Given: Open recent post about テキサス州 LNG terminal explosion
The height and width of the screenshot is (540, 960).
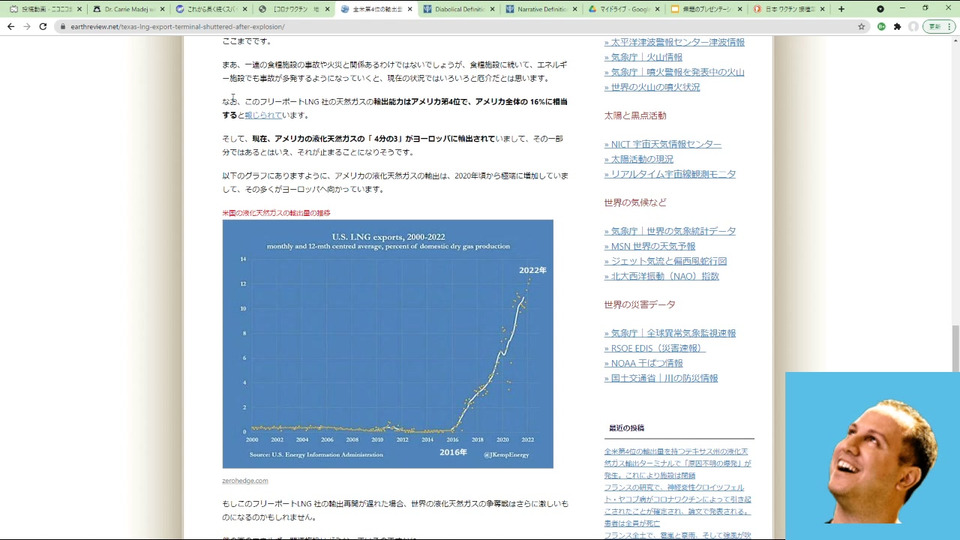Looking at the screenshot, I should tap(677, 463).
